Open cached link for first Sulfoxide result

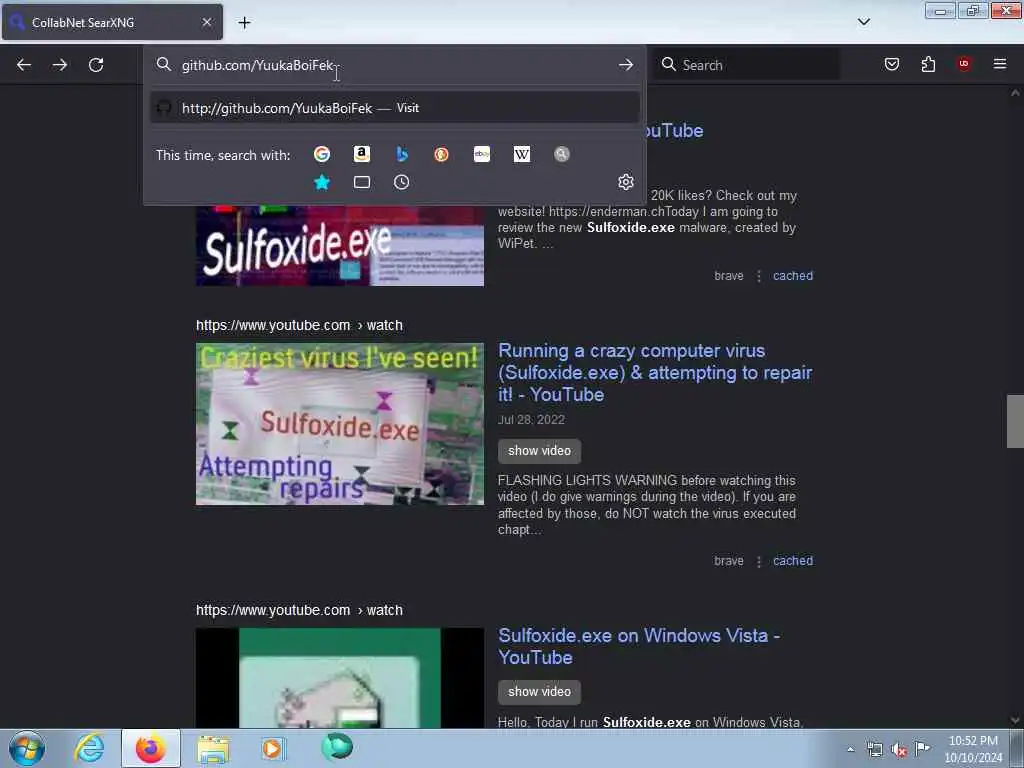pos(793,276)
